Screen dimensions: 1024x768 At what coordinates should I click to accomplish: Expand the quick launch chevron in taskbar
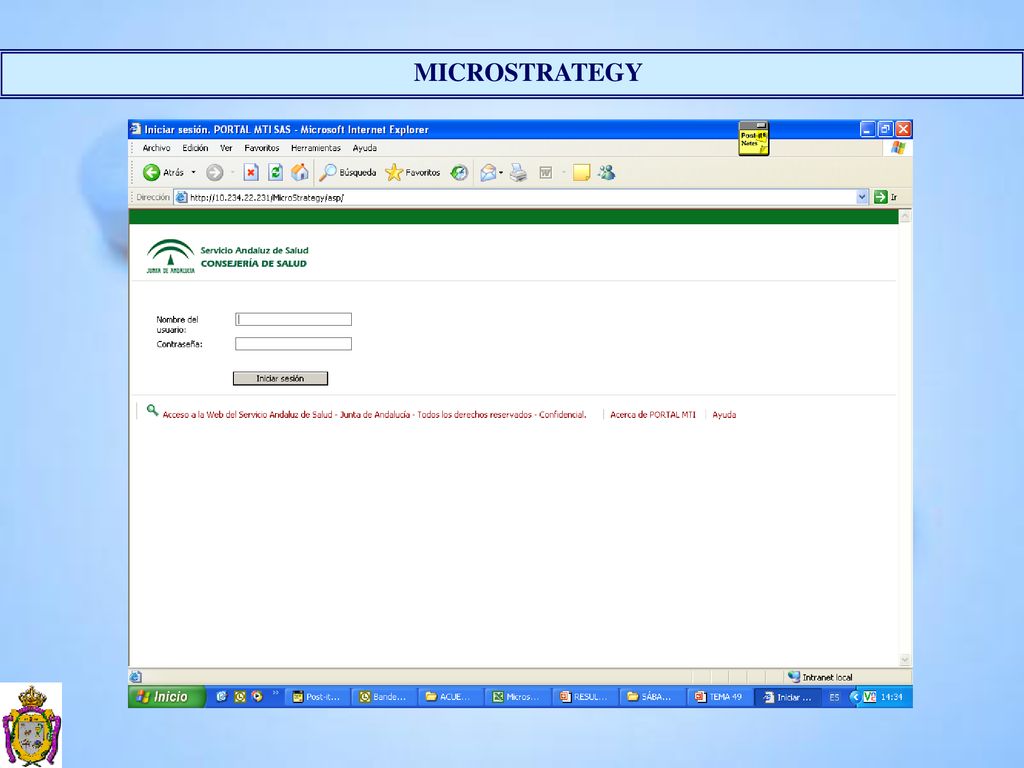(x=276, y=694)
